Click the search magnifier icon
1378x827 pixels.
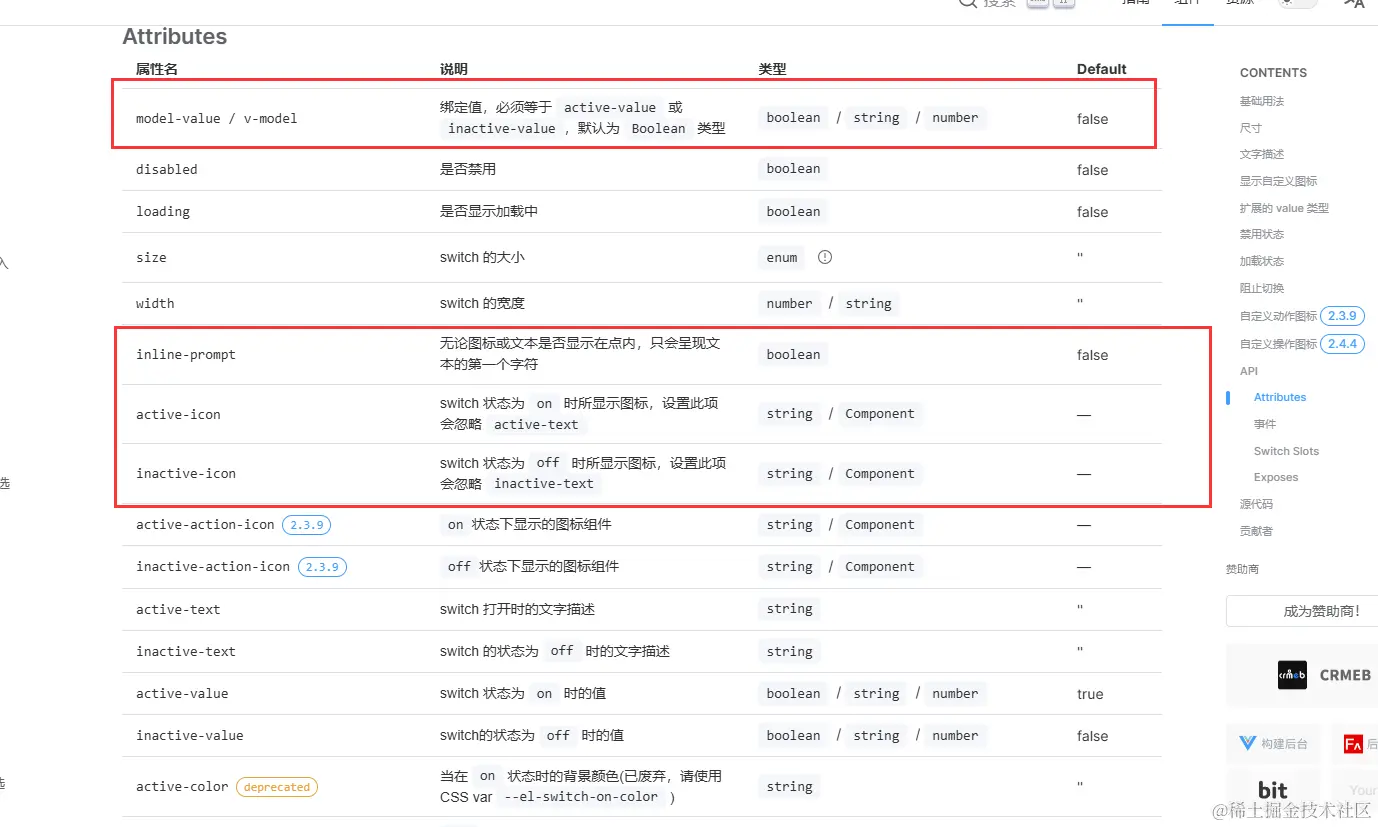tap(967, 3)
